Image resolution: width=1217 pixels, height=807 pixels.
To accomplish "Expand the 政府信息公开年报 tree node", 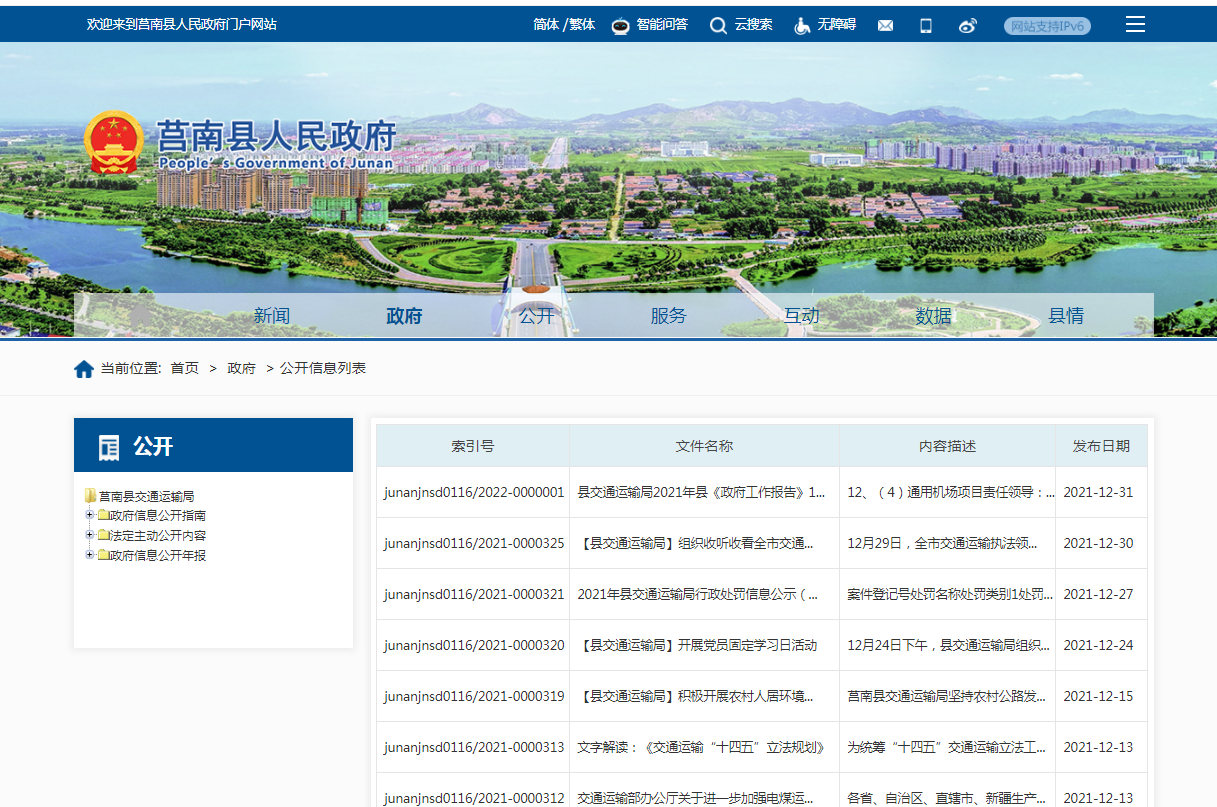I will point(90,555).
